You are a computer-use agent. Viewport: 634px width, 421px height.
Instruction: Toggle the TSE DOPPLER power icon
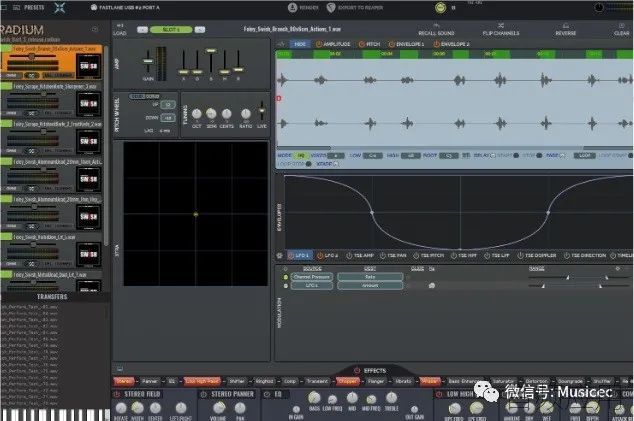520,256
